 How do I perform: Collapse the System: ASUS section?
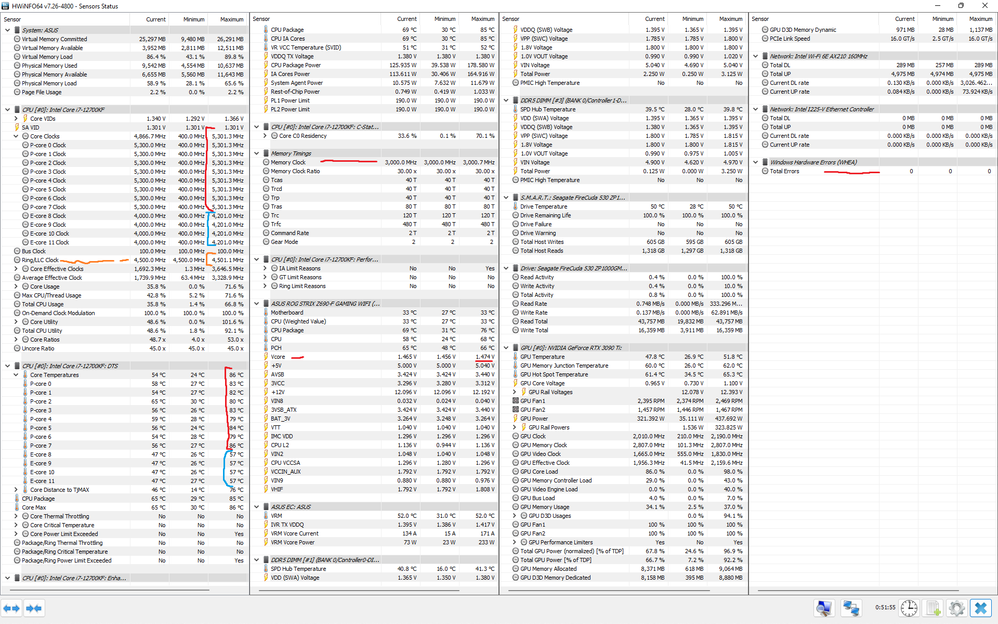[8, 30]
